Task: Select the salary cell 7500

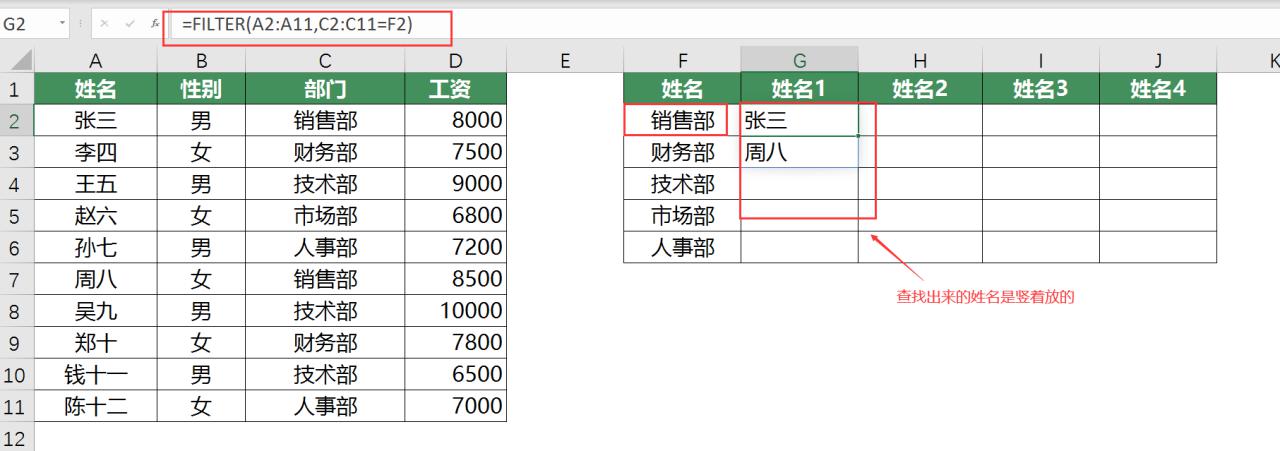Action: 456,152
